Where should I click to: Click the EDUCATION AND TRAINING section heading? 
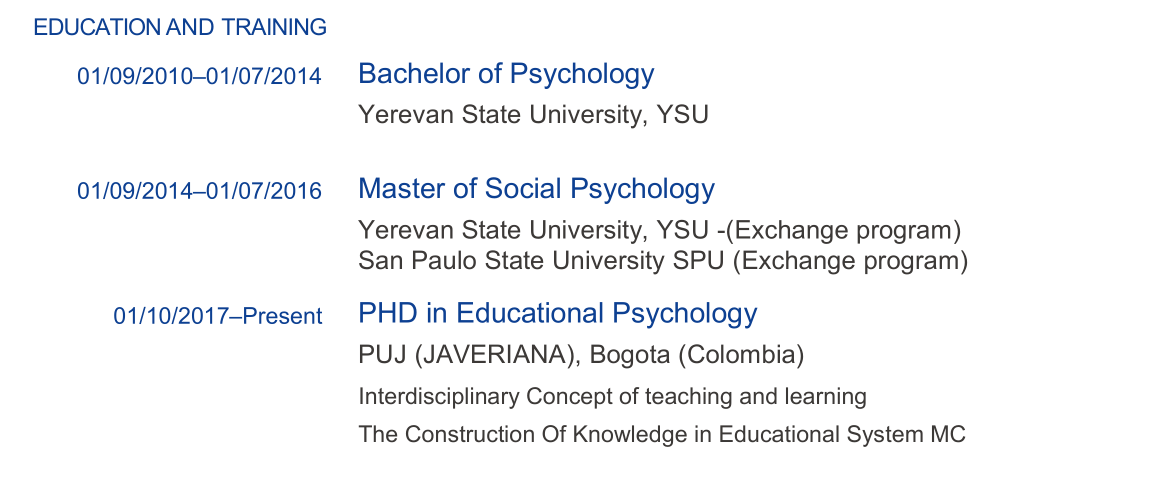180,28
